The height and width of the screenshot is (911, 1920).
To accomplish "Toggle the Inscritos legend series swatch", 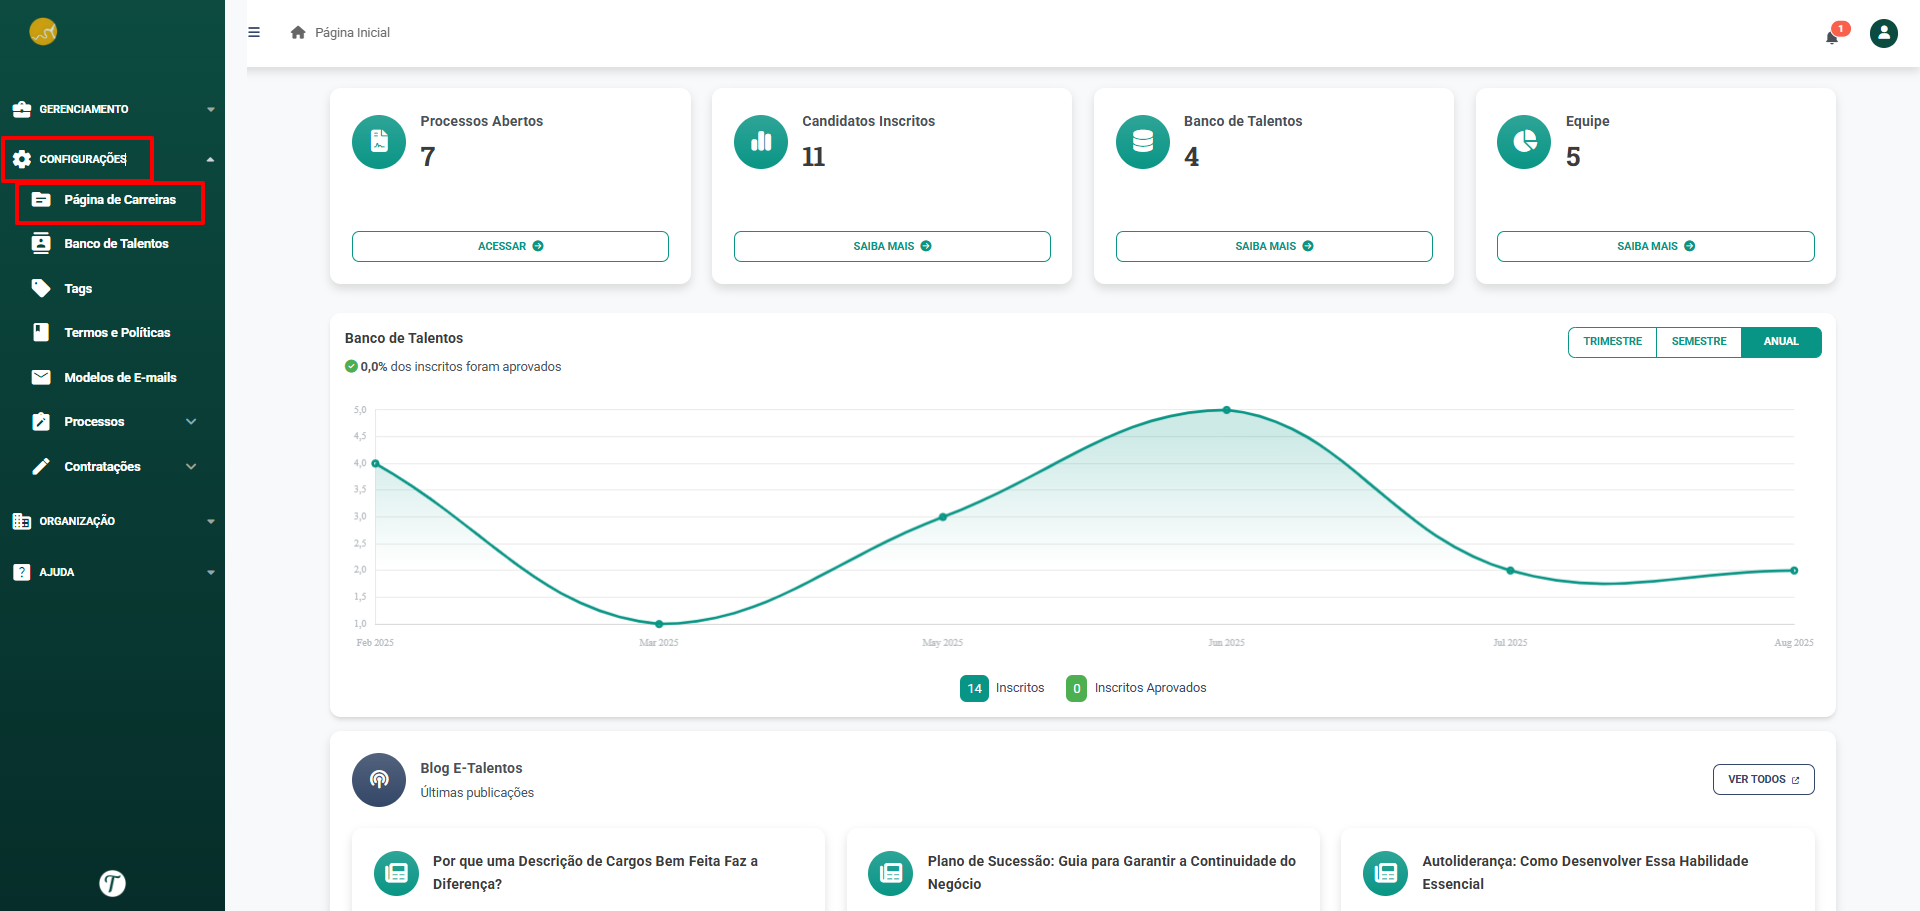I will pyautogui.click(x=974, y=688).
